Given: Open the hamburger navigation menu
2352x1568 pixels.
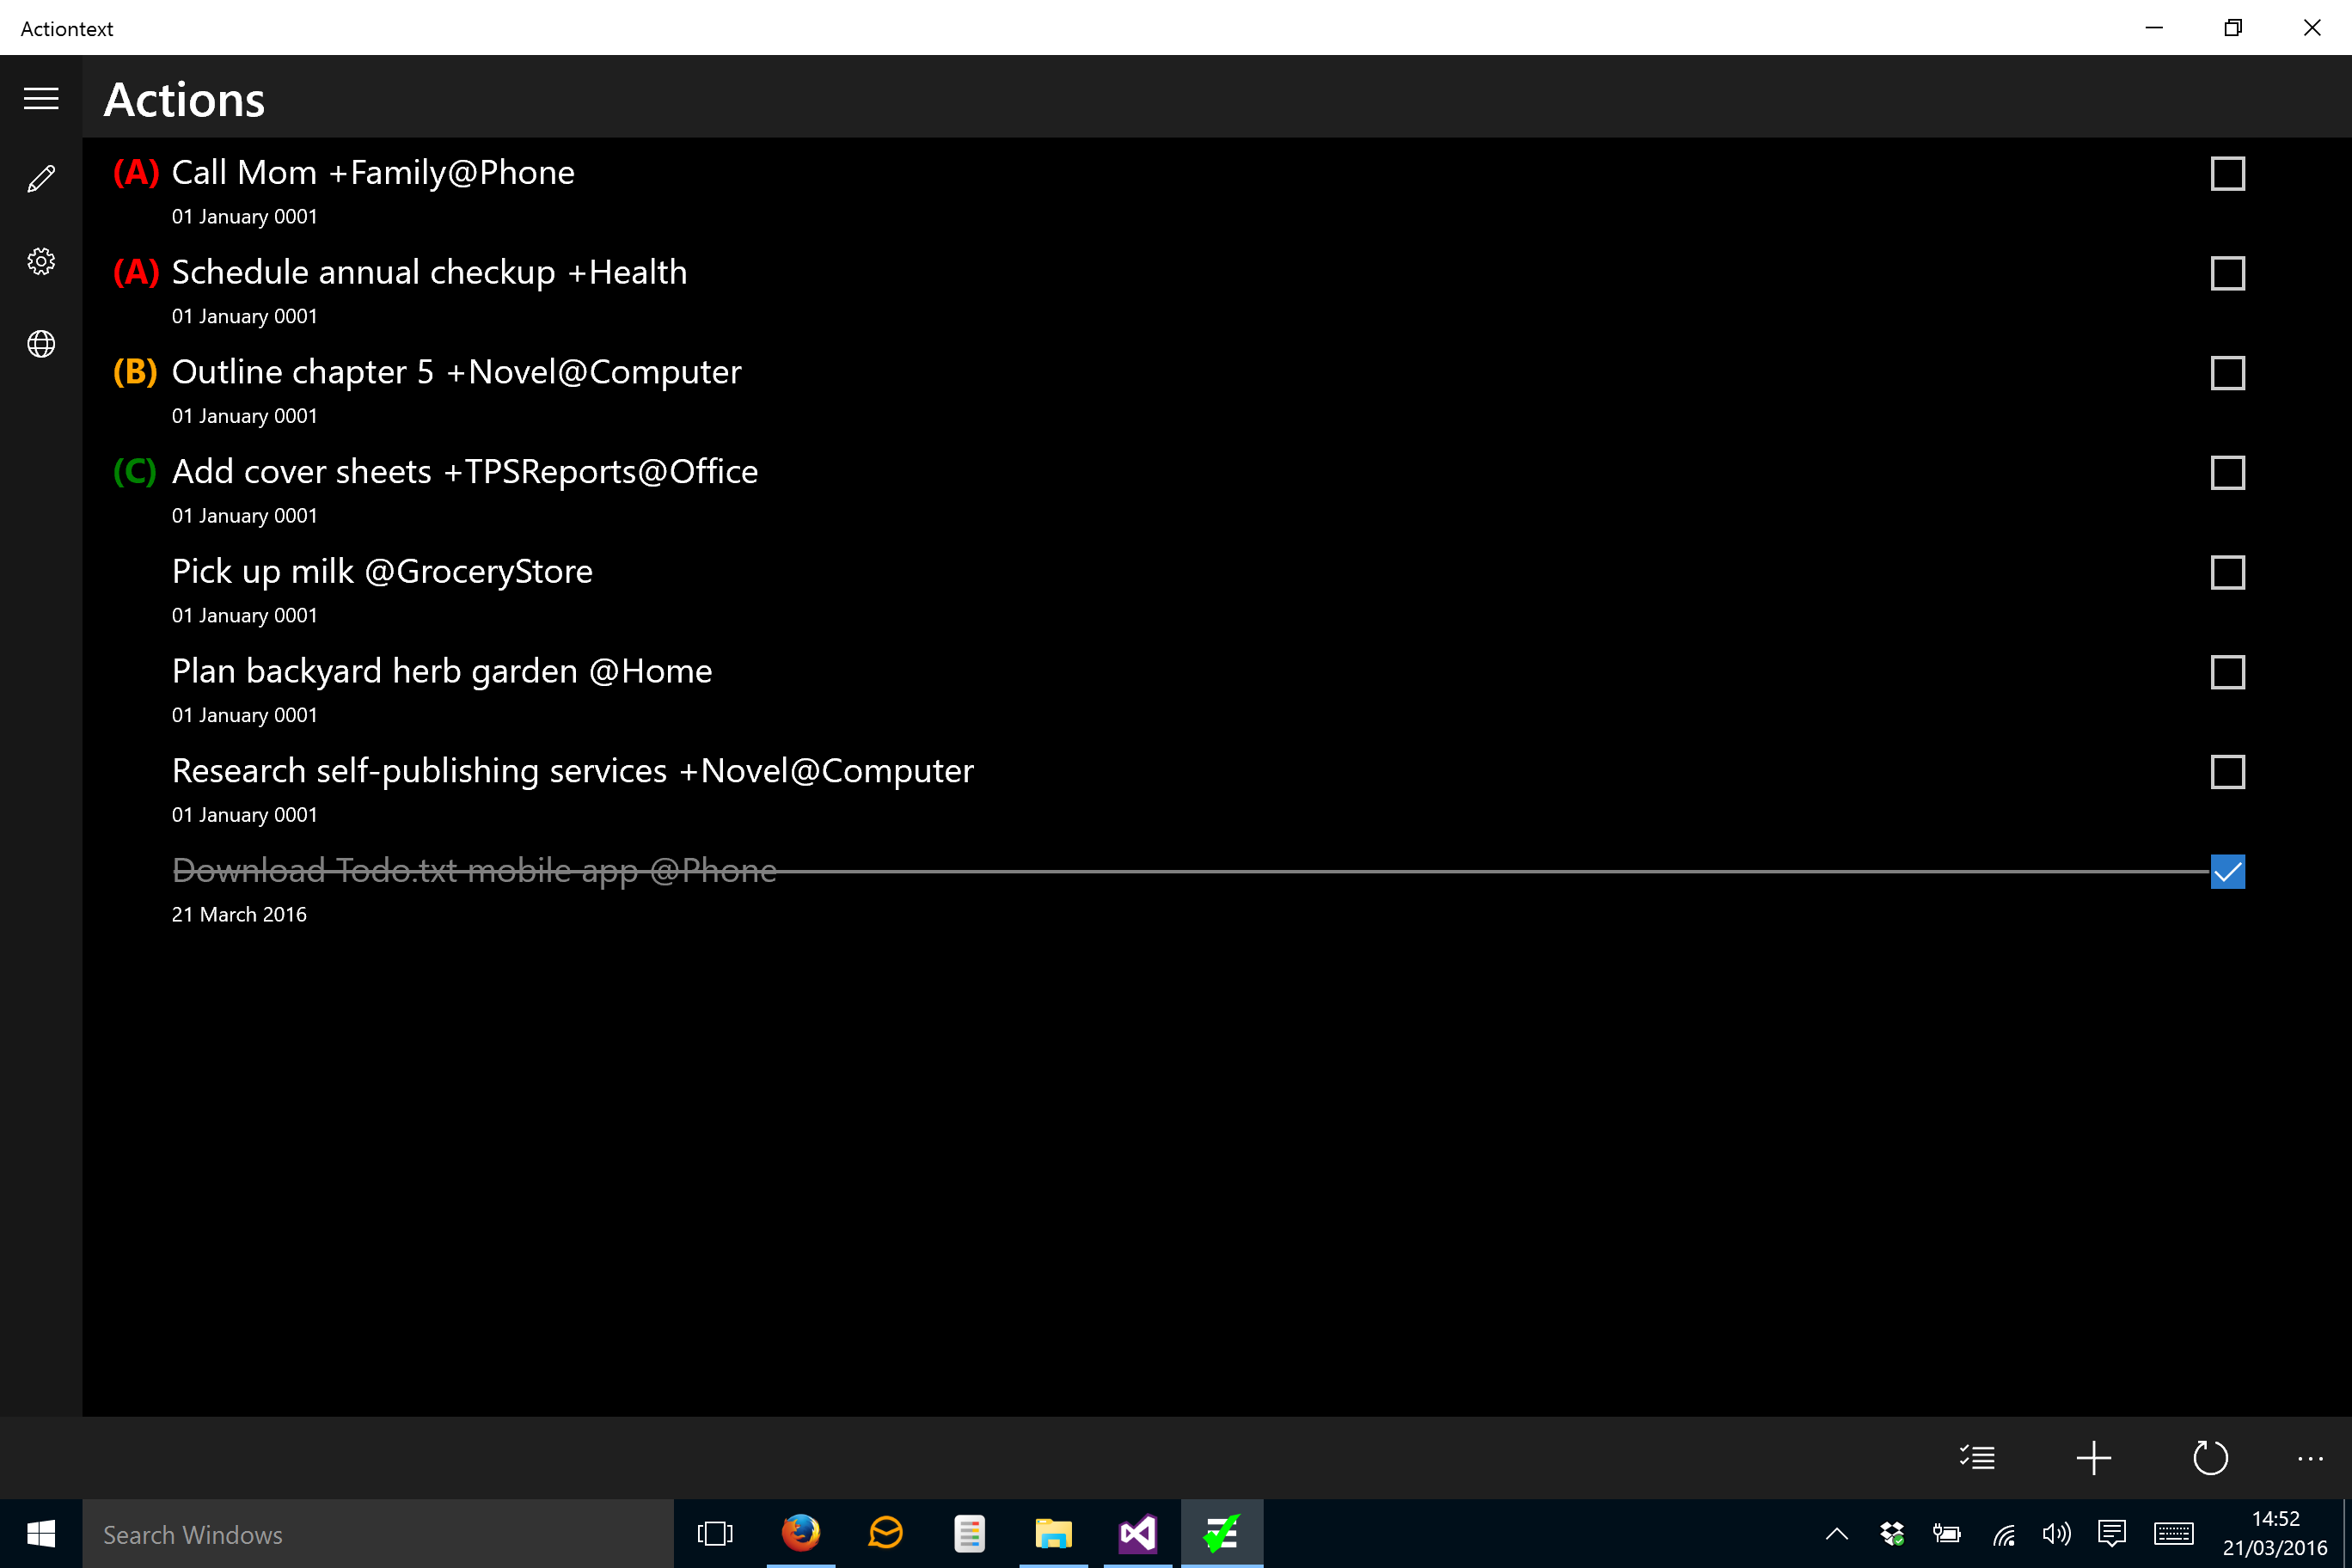Looking at the screenshot, I should (41, 98).
